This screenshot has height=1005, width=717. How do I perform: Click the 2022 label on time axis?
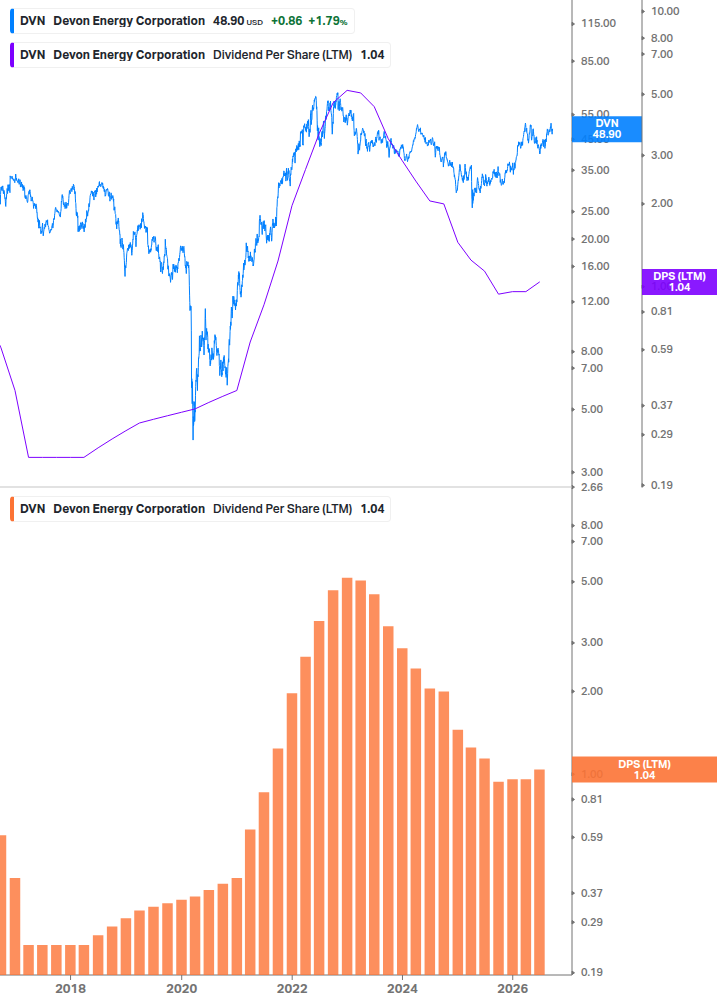(292, 988)
